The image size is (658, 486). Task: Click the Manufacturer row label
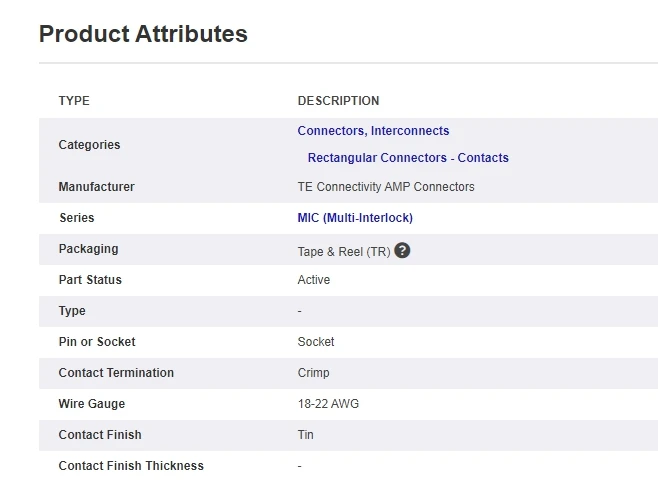(x=97, y=187)
